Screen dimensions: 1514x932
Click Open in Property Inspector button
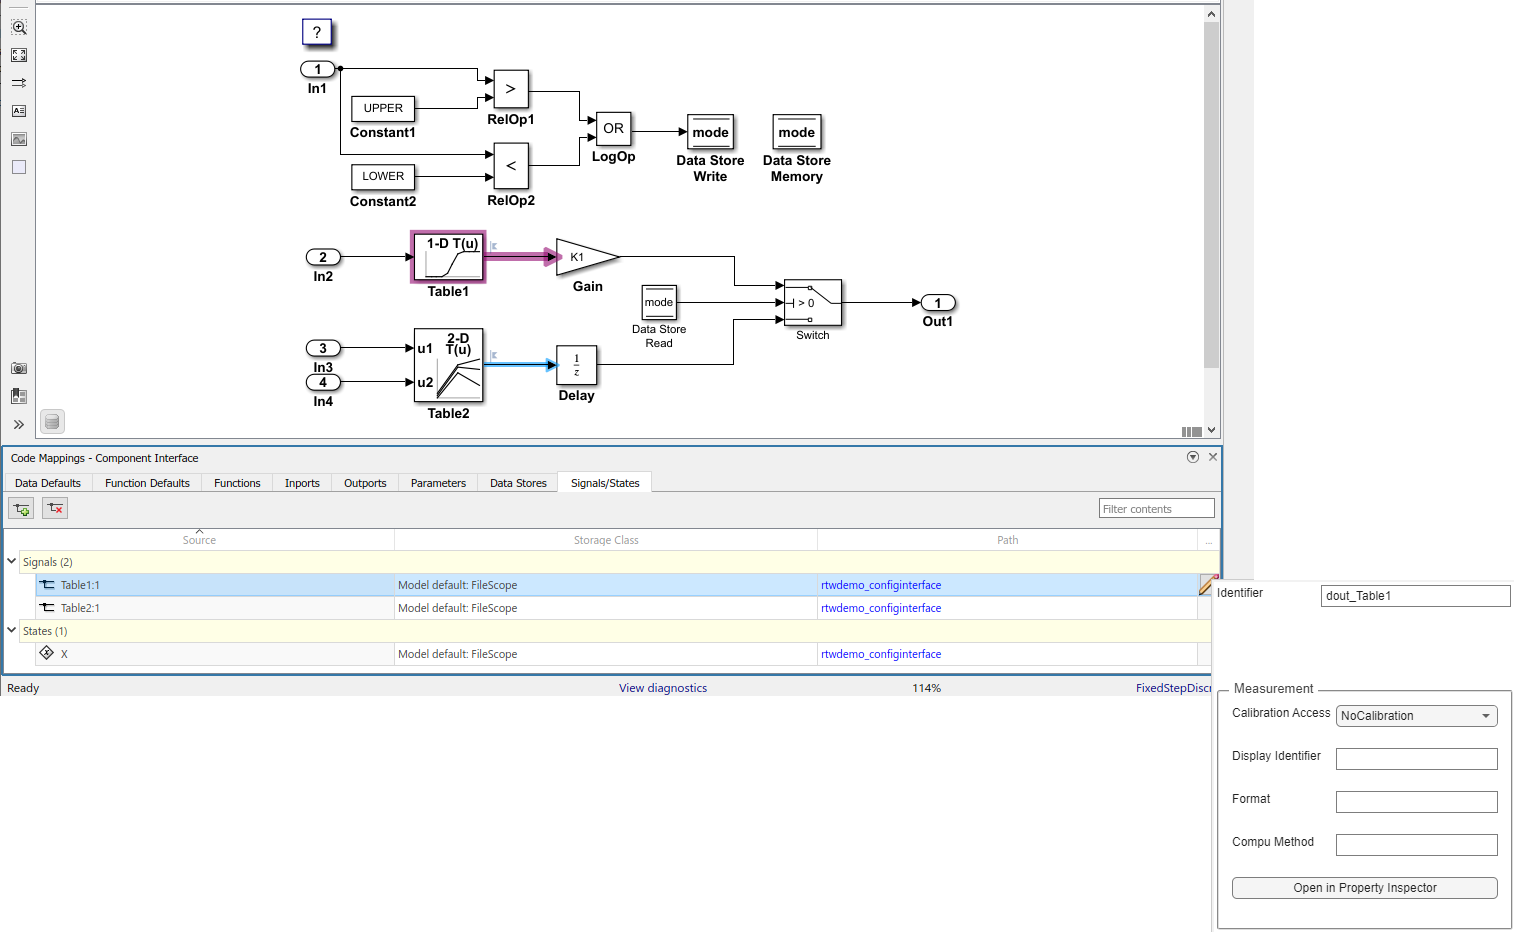coord(1364,888)
